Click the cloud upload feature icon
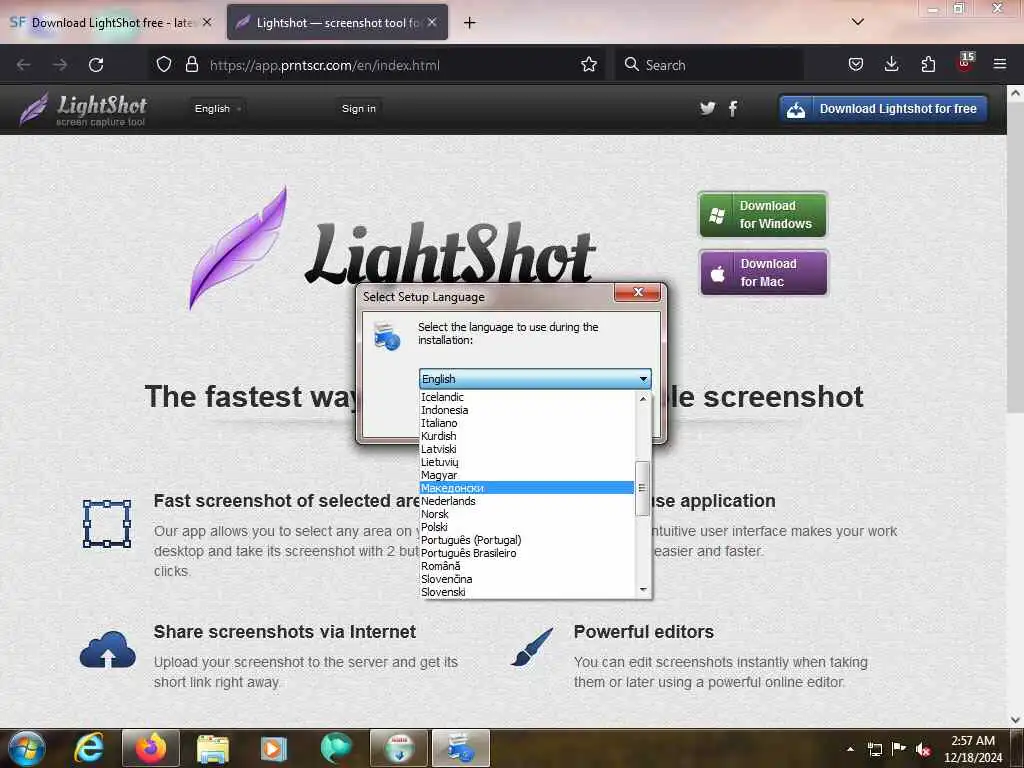 [108, 649]
